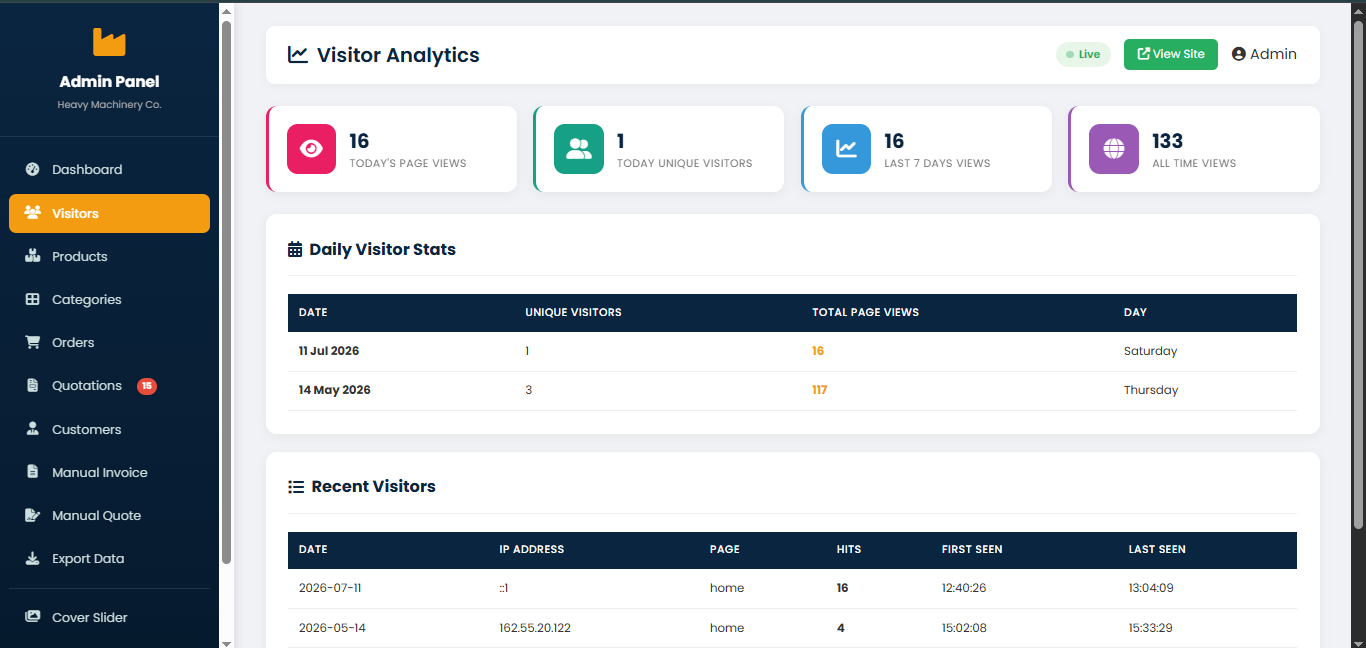This screenshot has height=648, width=1366.
Task: Open Cover Slider page
Action: (x=109, y=617)
